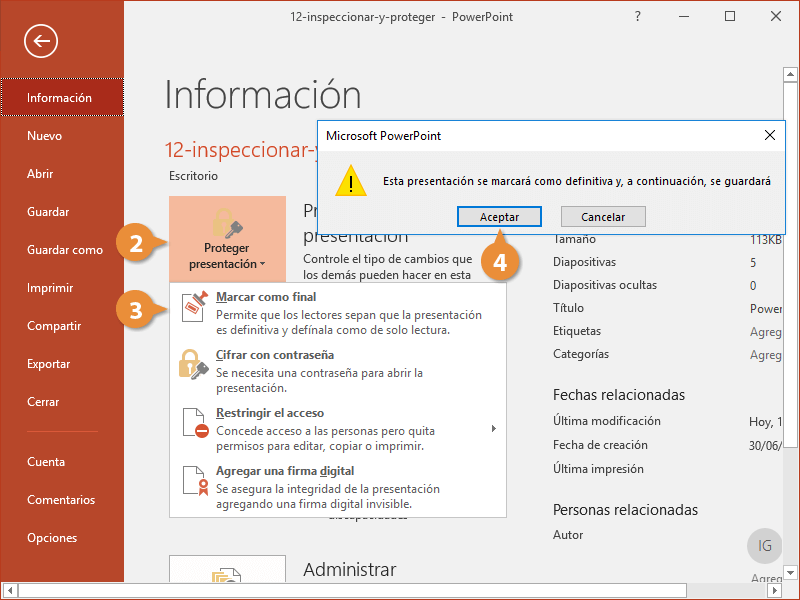The height and width of the screenshot is (600, 800).
Task: Select Información in the sidebar
Action: click(x=60, y=98)
